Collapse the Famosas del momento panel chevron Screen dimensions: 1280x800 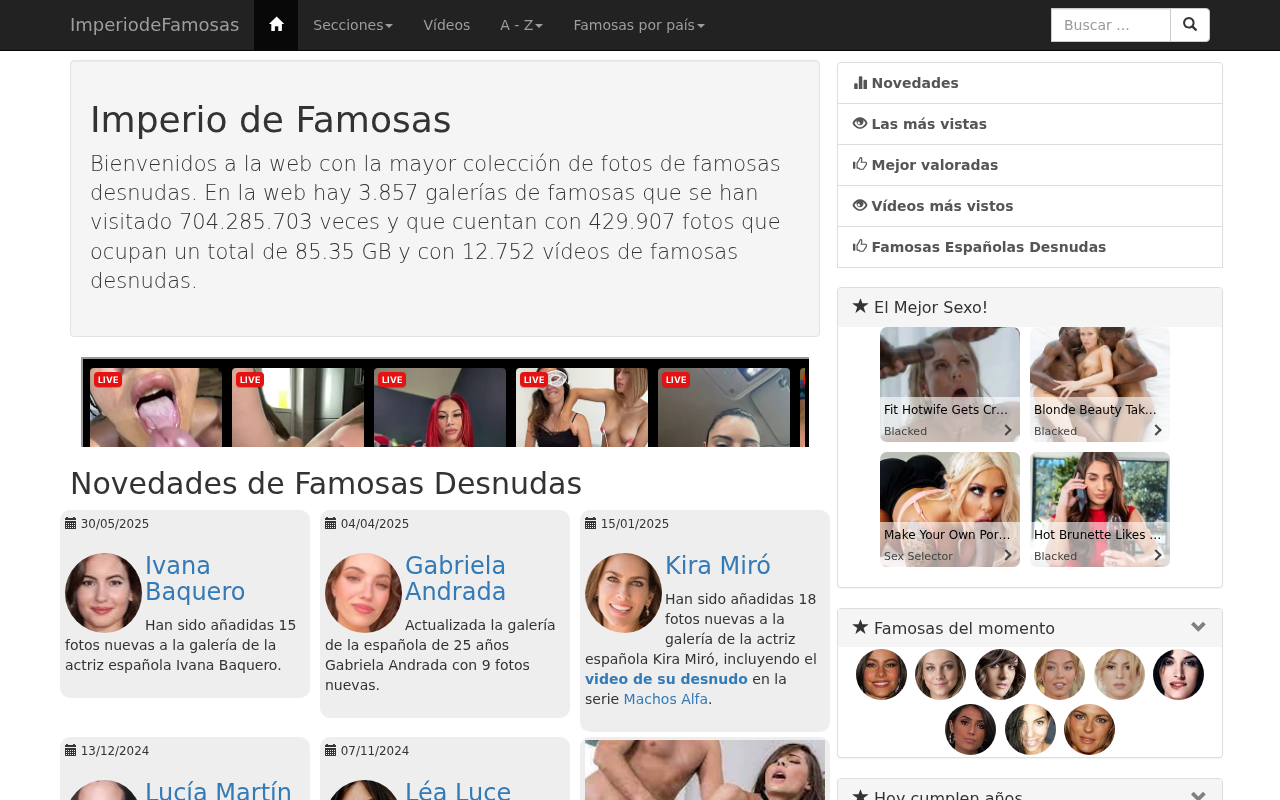[1198, 627]
